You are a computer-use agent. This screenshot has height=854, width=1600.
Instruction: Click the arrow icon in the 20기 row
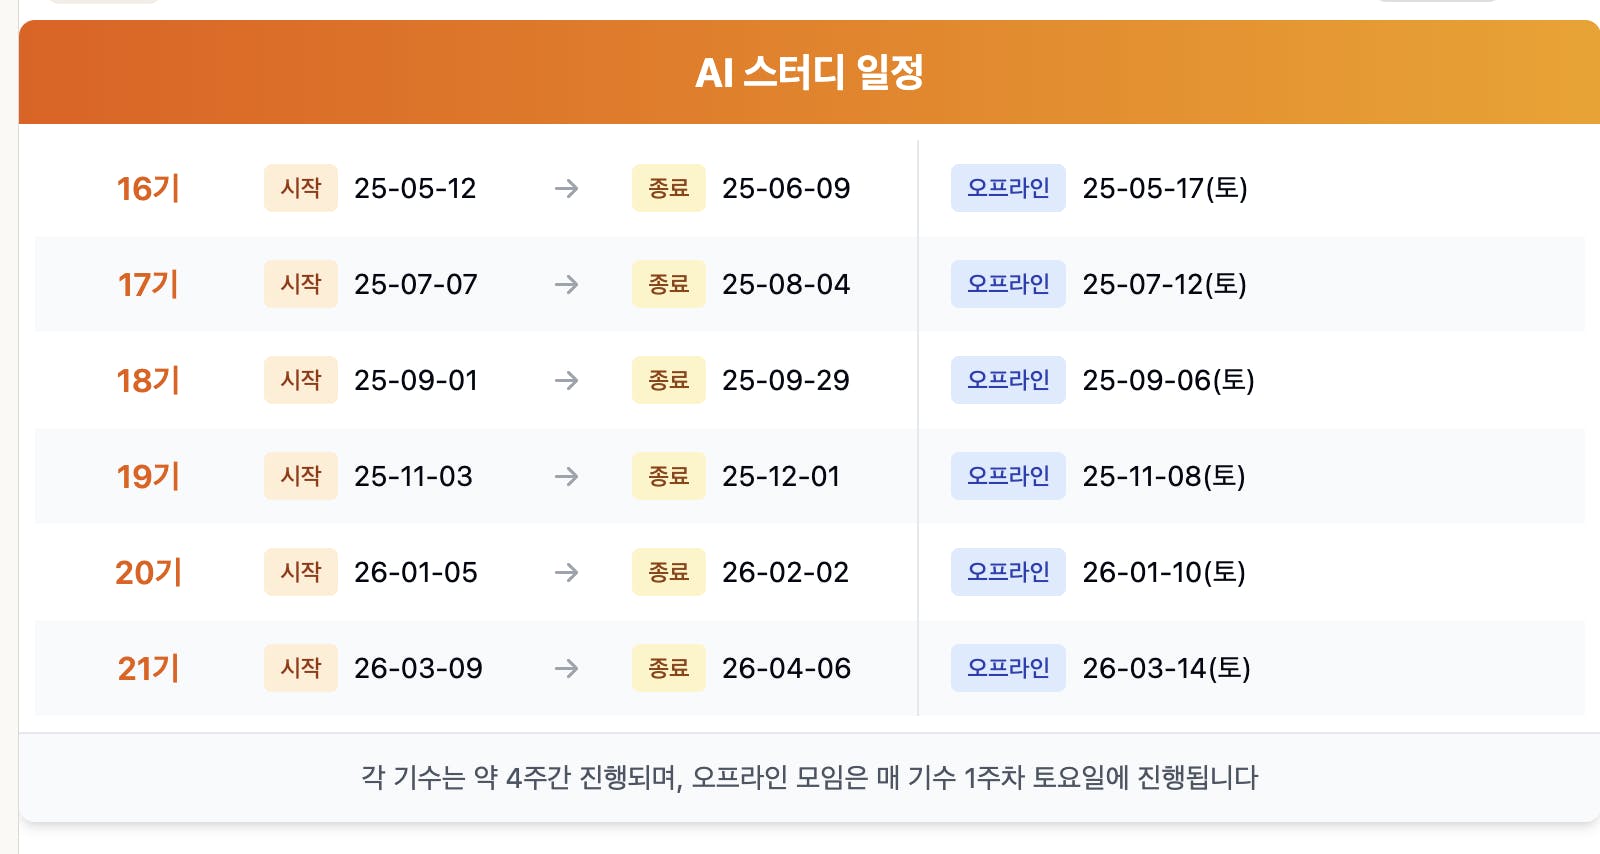click(x=567, y=572)
